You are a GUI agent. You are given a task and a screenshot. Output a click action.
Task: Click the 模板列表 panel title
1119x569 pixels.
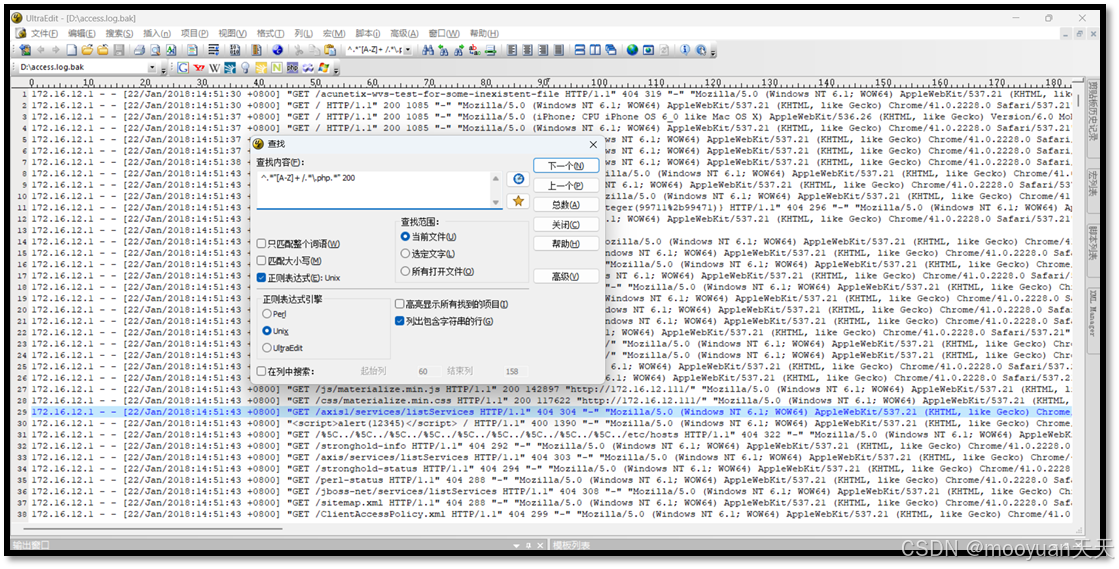tap(572, 545)
